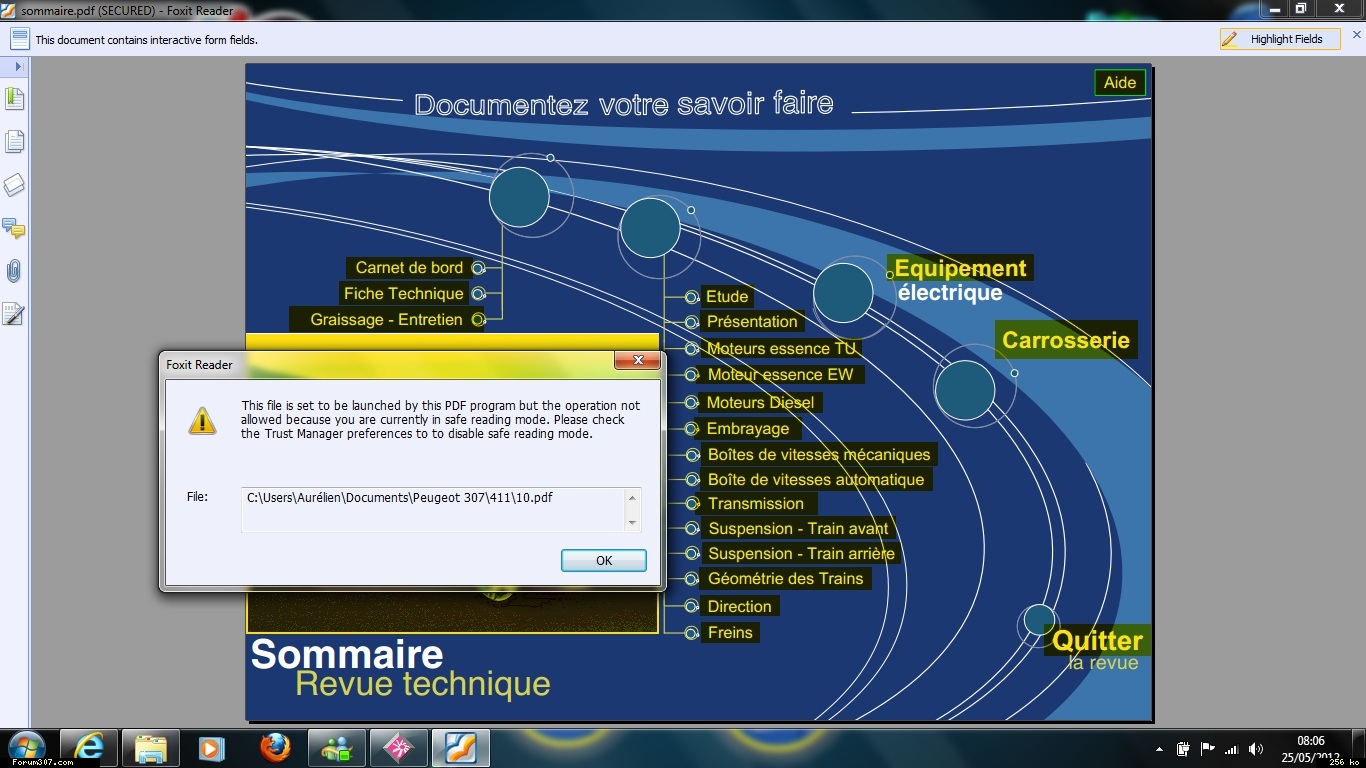Open the Graissage - Entretien section
Image resolution: width=1366 pixels, height=768 pixels.
pyautogui.click(x=387, y=320)
